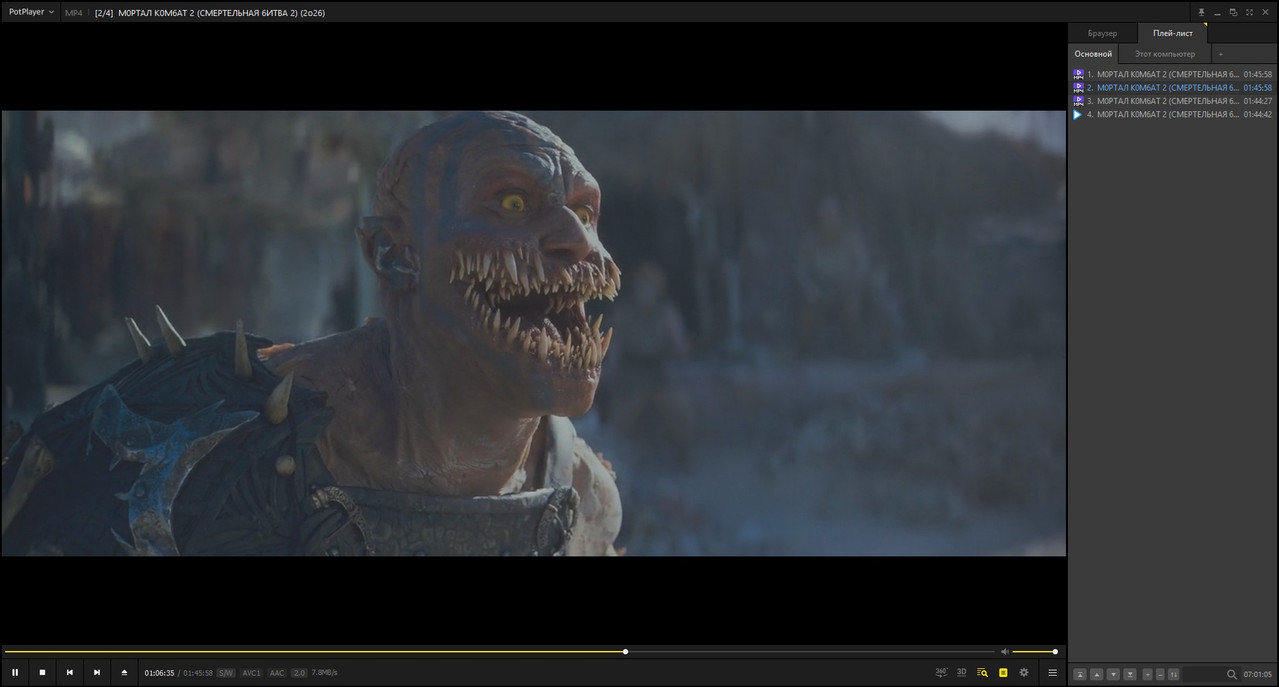Click the current time 01:06:35
This screenshot has height=687, width=1279.
[x=159, y=673]
